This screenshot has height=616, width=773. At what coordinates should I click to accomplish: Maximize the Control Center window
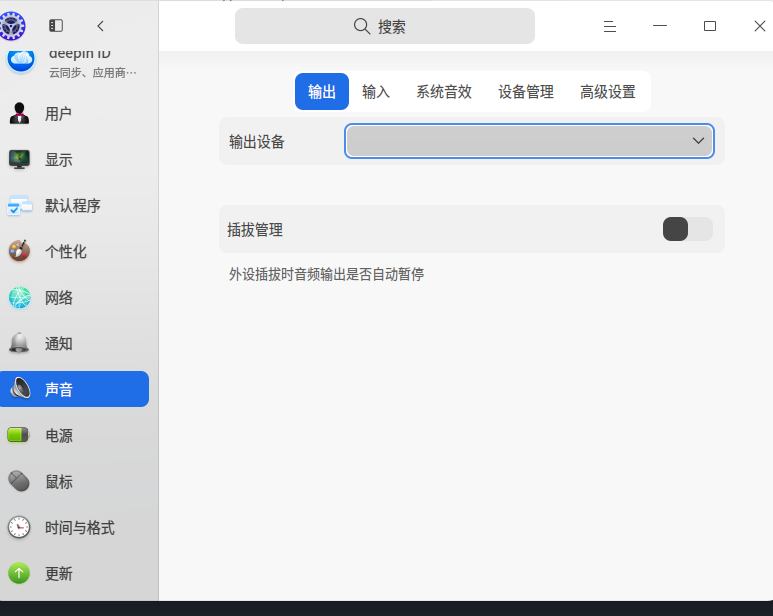[709, 26]
